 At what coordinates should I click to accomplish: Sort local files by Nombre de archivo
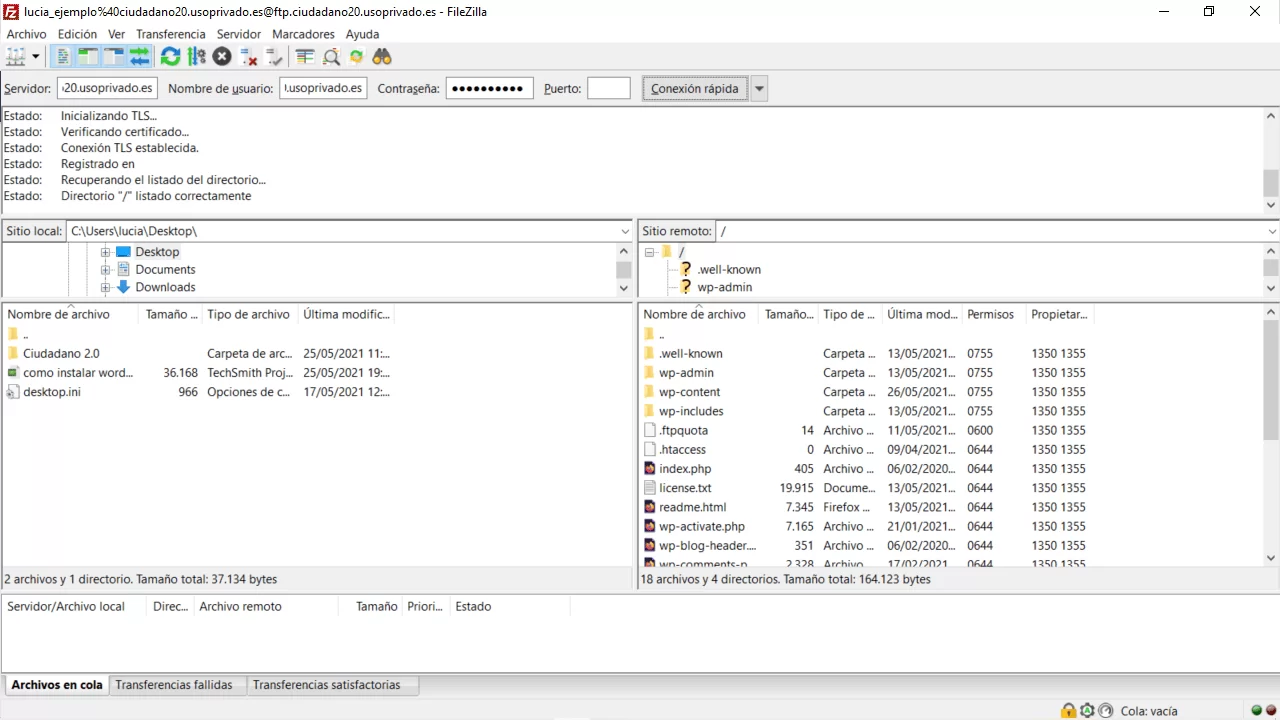coord(72,314)
